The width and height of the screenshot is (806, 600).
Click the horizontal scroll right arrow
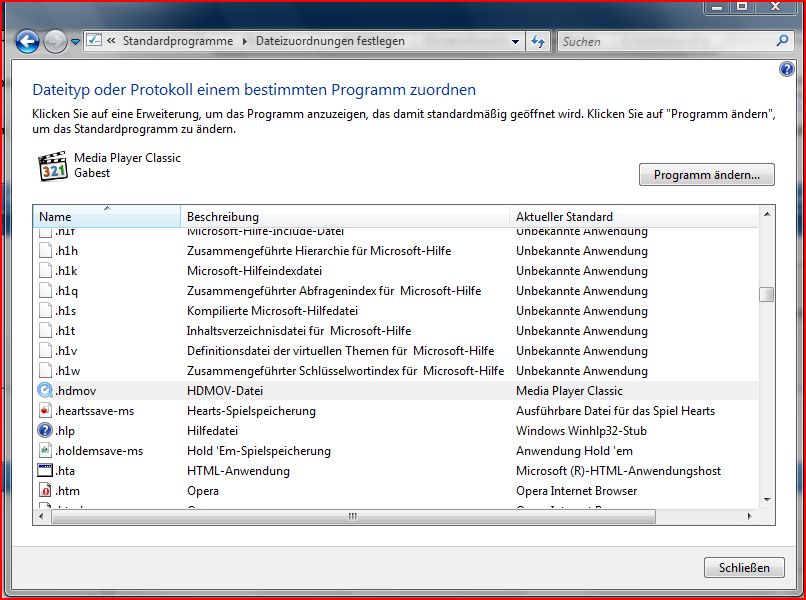(749, 516)
